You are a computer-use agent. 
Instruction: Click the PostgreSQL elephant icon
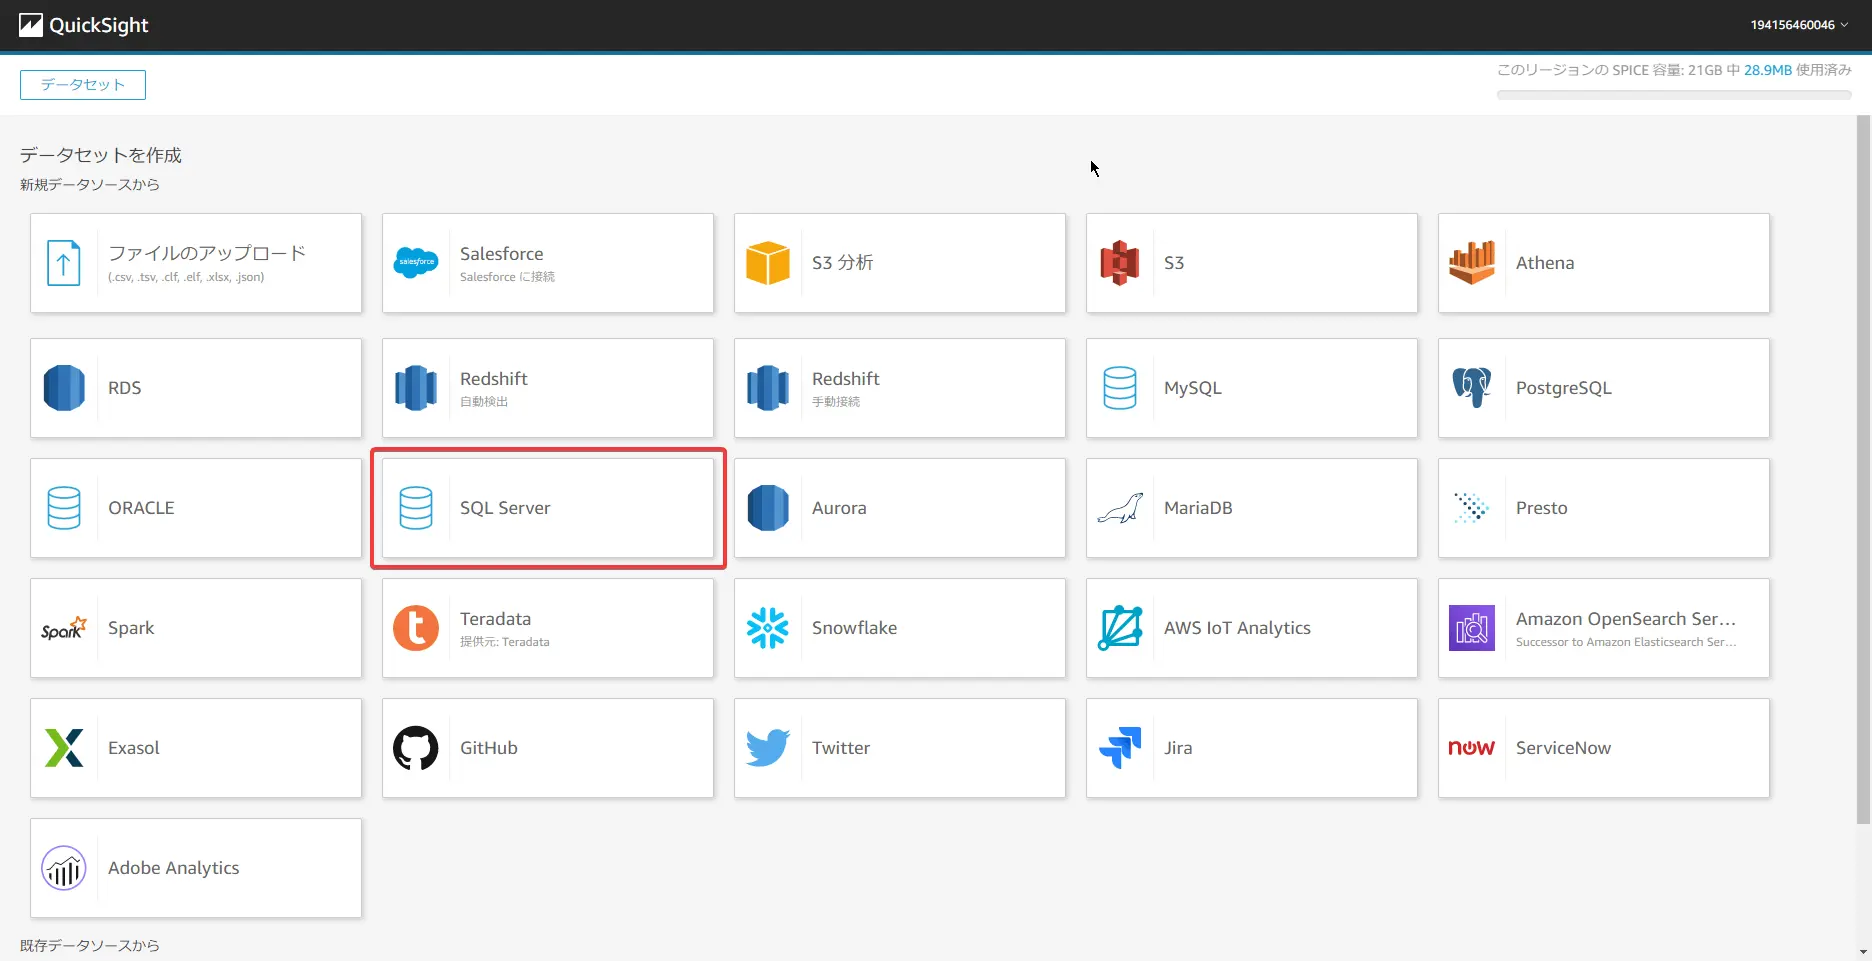tap(1472, 388)
